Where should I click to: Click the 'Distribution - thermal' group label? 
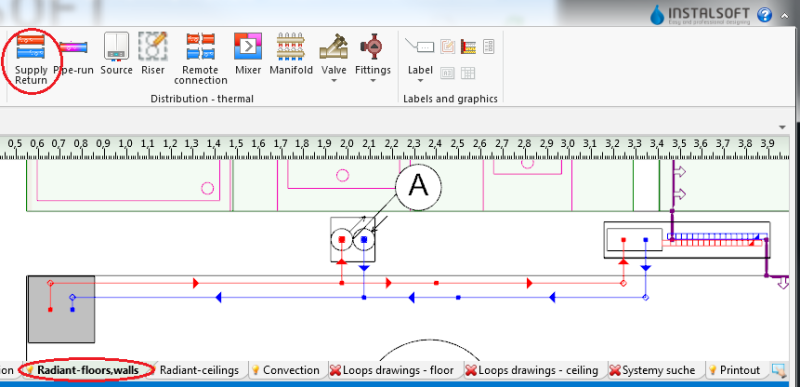point(202,99)
